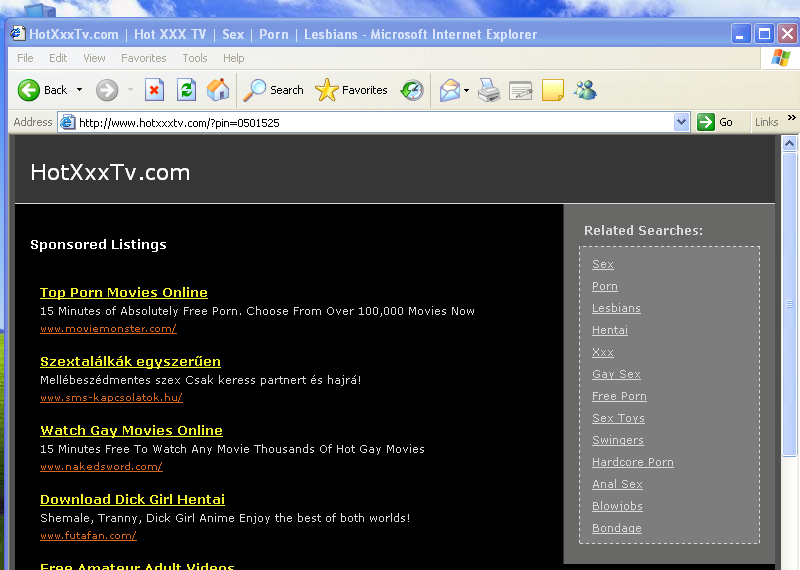The width and height of the screenshot is (800, 570).
Task: Select the Bondage related search
Action: [616, 528]
